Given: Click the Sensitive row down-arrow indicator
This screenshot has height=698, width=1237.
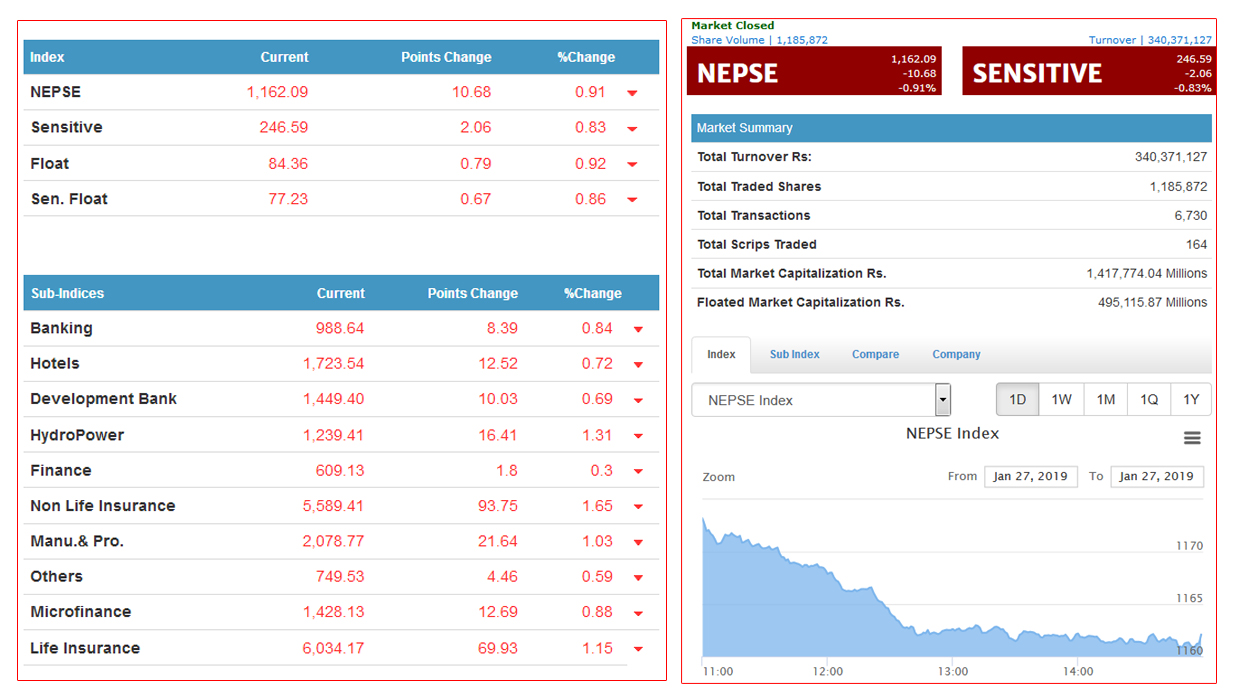Looking at the screenshot, I should (x=632, y=129).
